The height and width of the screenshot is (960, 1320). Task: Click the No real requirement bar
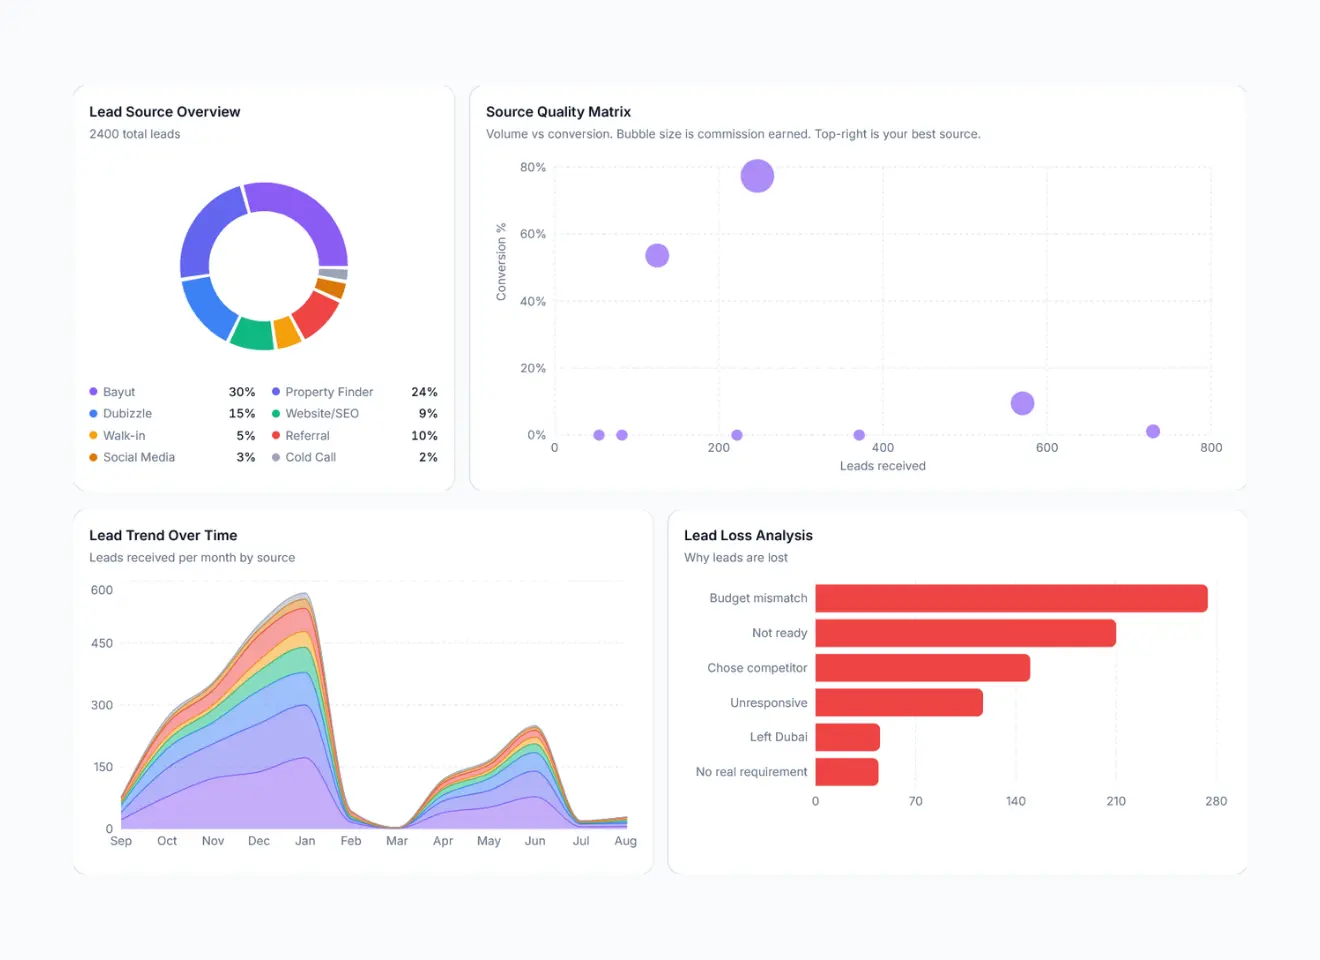[847, 772]
